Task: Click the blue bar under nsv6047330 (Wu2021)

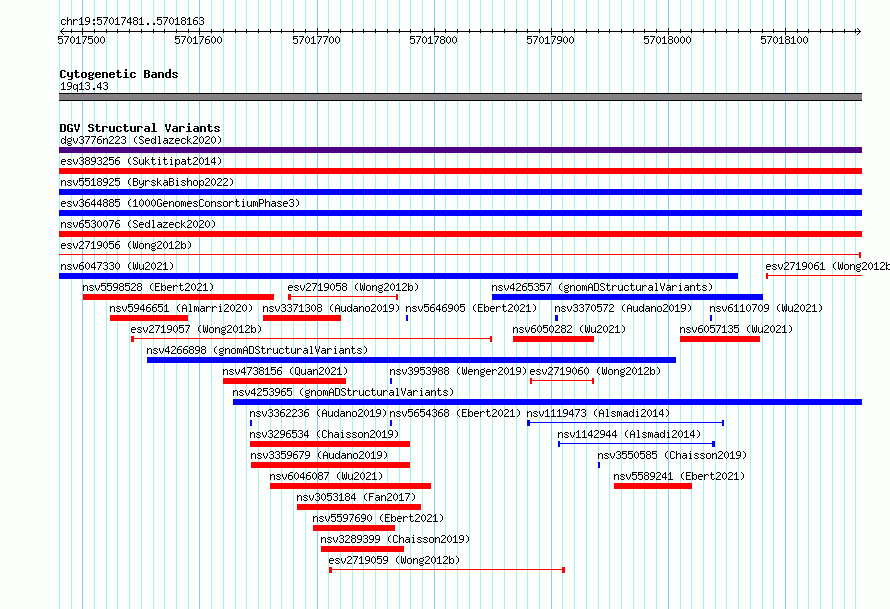Action: pos(398,276)
